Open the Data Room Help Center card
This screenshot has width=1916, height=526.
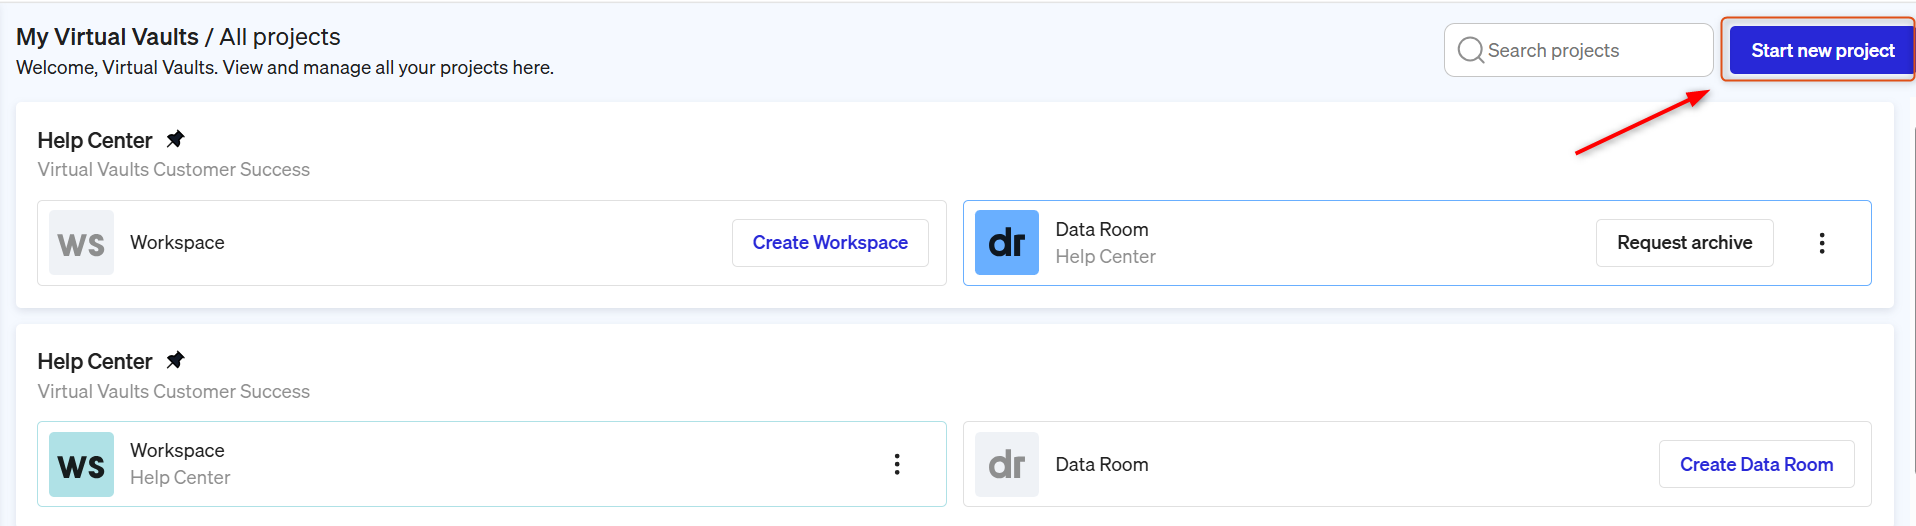[1417, 243]
